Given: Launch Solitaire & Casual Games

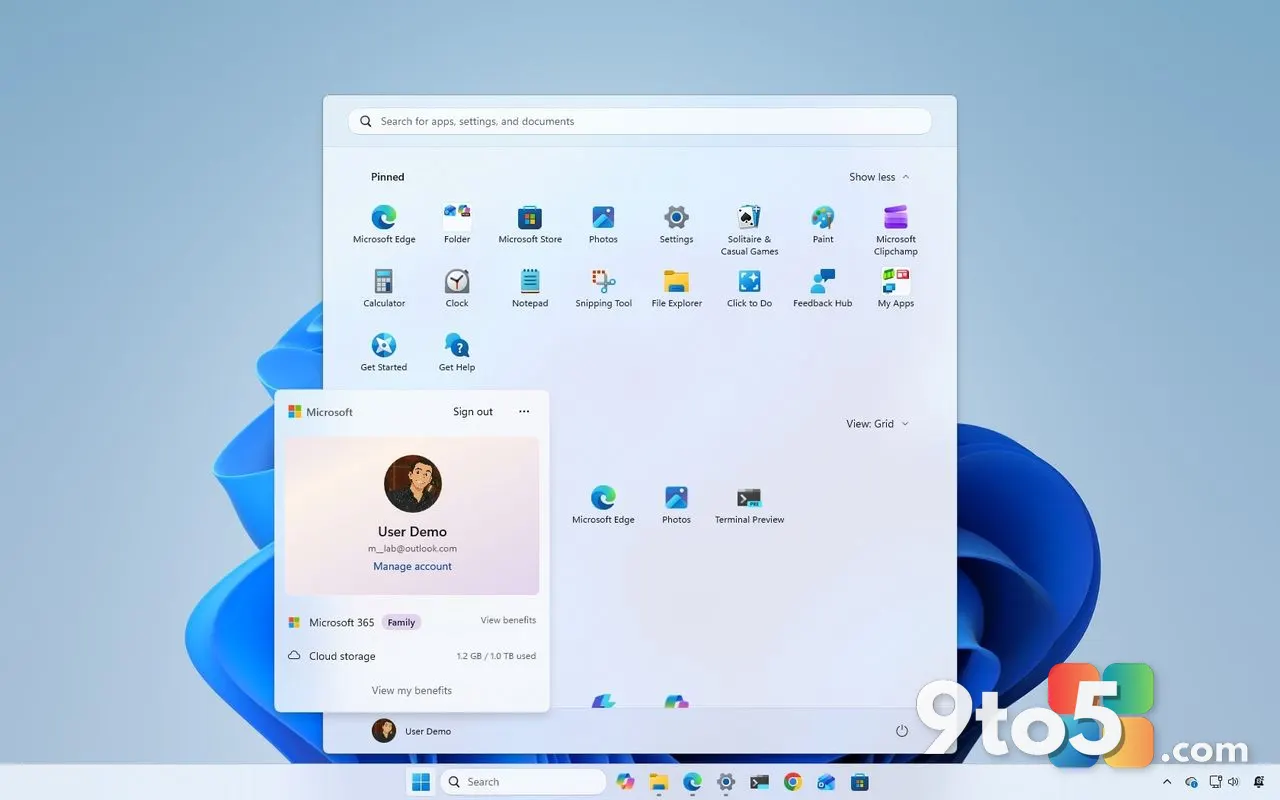Looking at the screenshot, I should 749,229.
